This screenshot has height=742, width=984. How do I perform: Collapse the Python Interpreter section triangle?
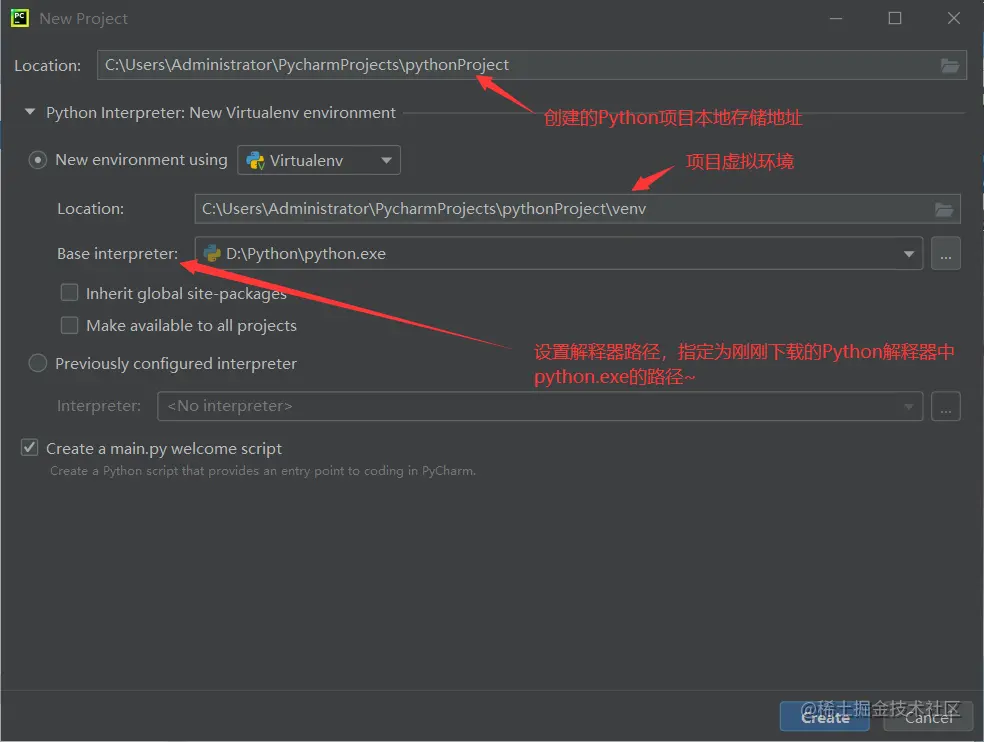click(29, 112)
